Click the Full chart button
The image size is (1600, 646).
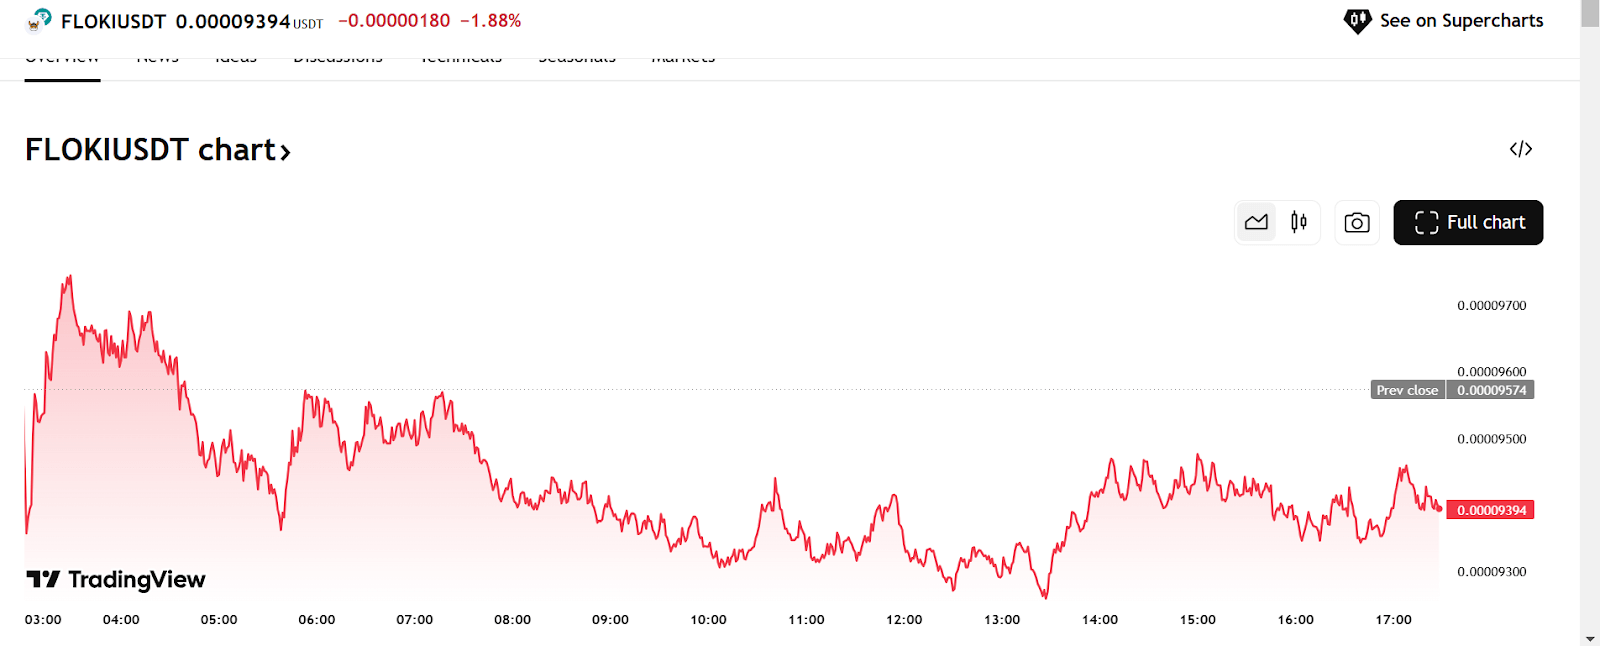click(x=1468, y=222)
